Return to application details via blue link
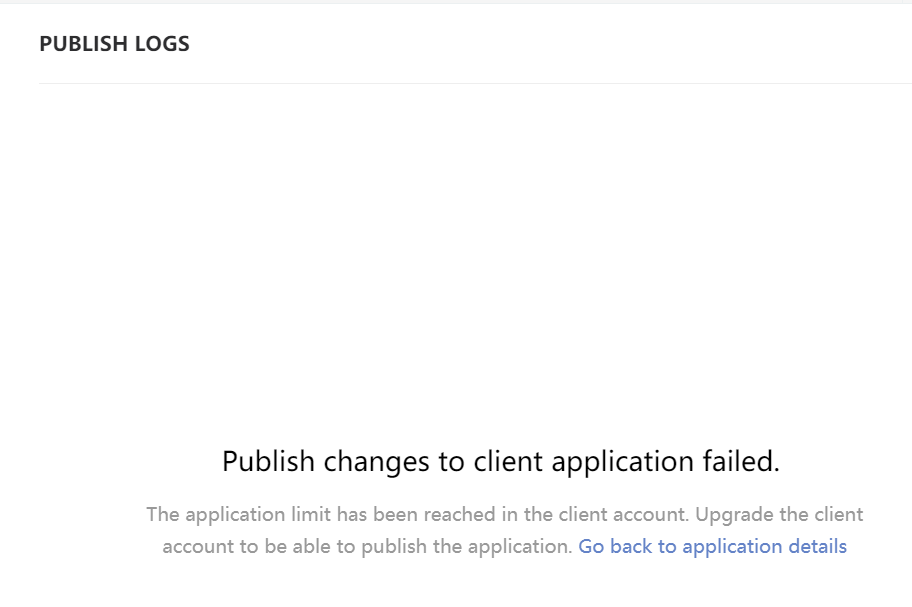This screenshot has width=912, height=607. pyautogui.click(x=712, y=547)
